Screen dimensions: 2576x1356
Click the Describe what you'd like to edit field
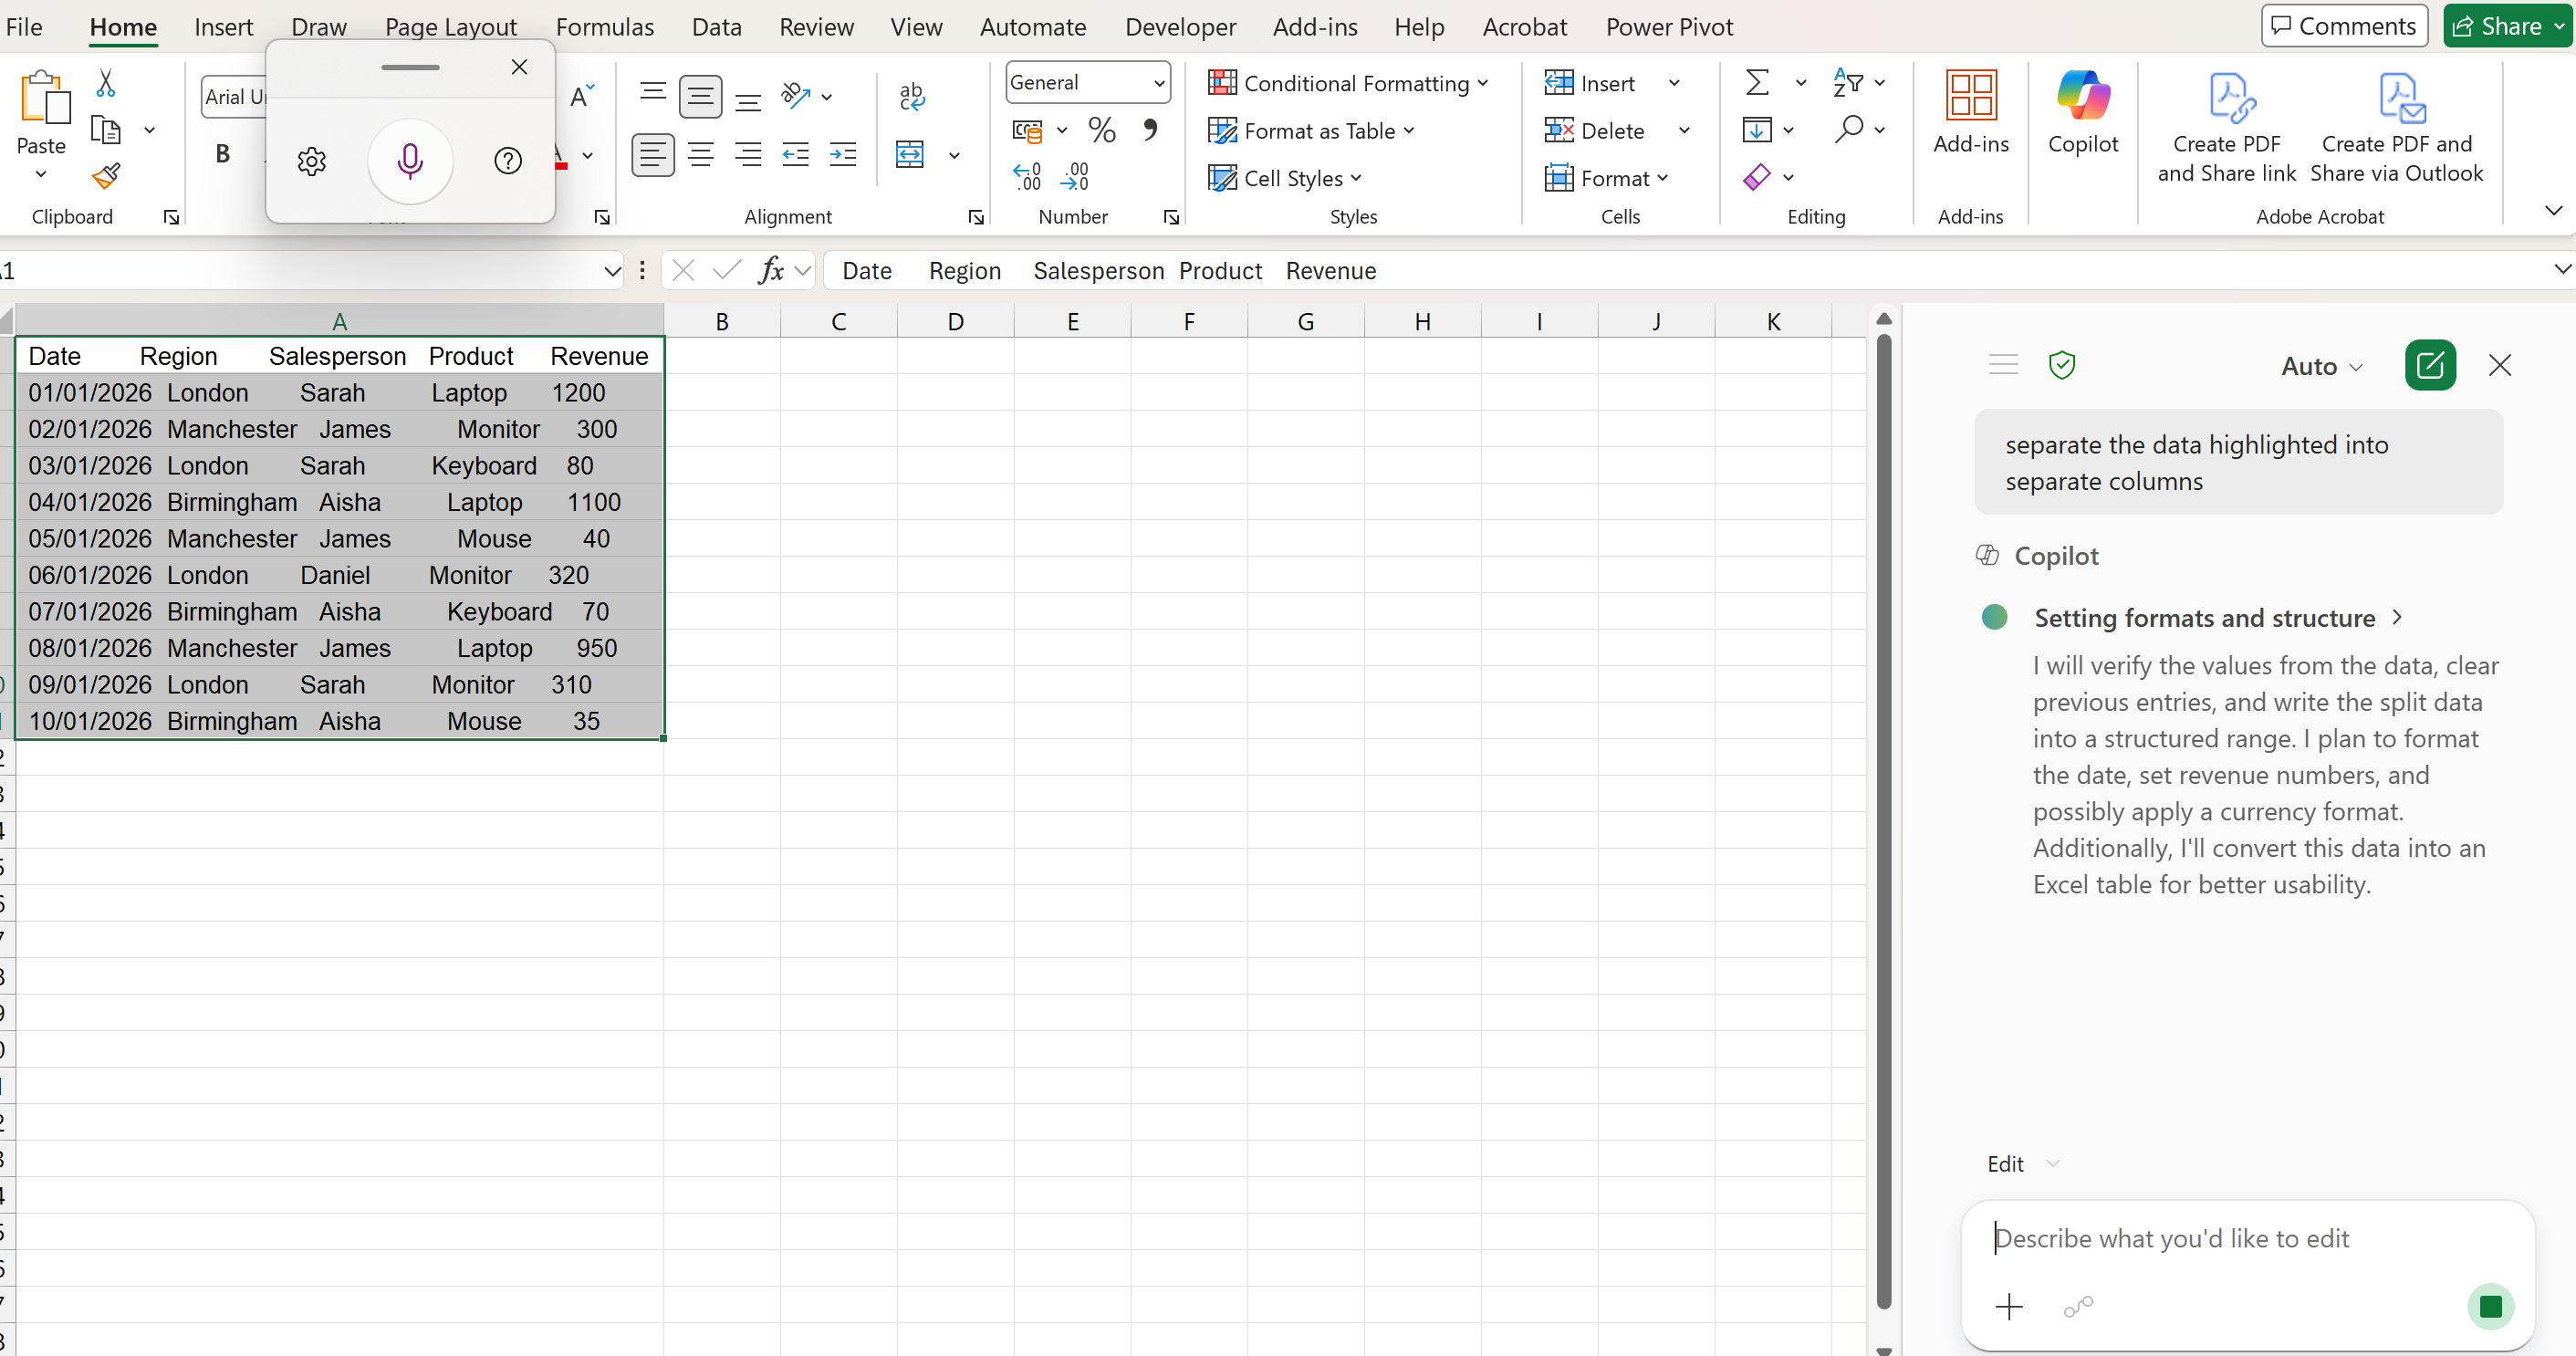[x=2200, y=1238]
